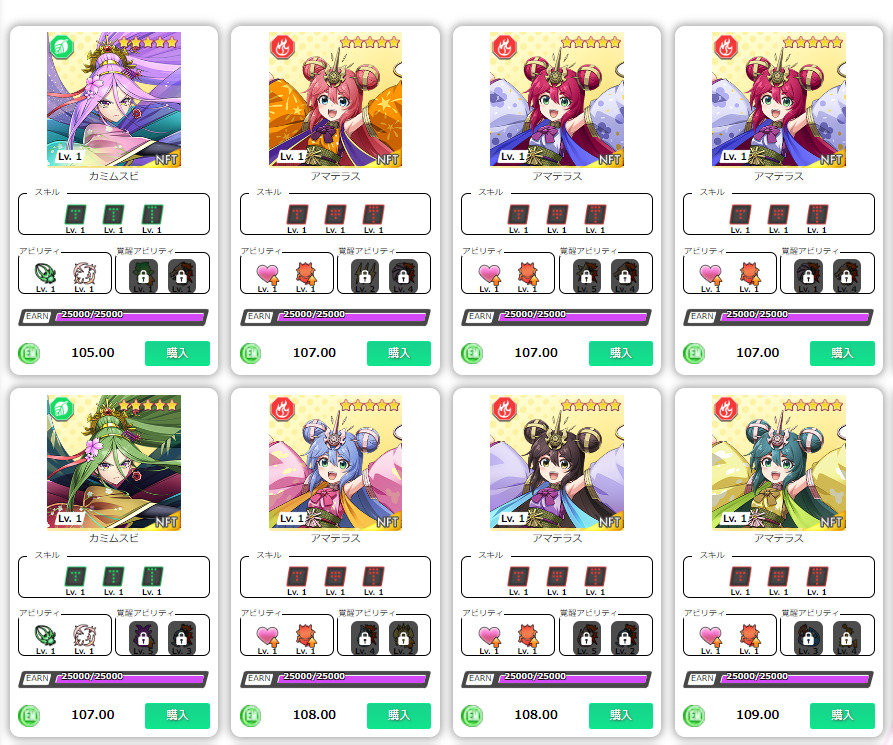Click the green coin icon beside the 105.00 price
Viewport: 893px width, 745px height.
pos(29,354)
